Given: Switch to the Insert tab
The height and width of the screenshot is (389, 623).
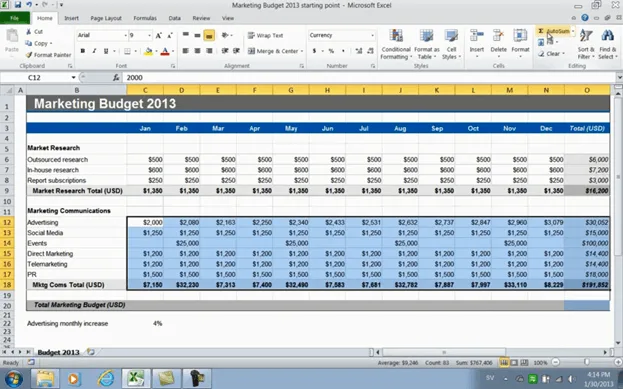Looking at the screenshot, I should [72, 18].
